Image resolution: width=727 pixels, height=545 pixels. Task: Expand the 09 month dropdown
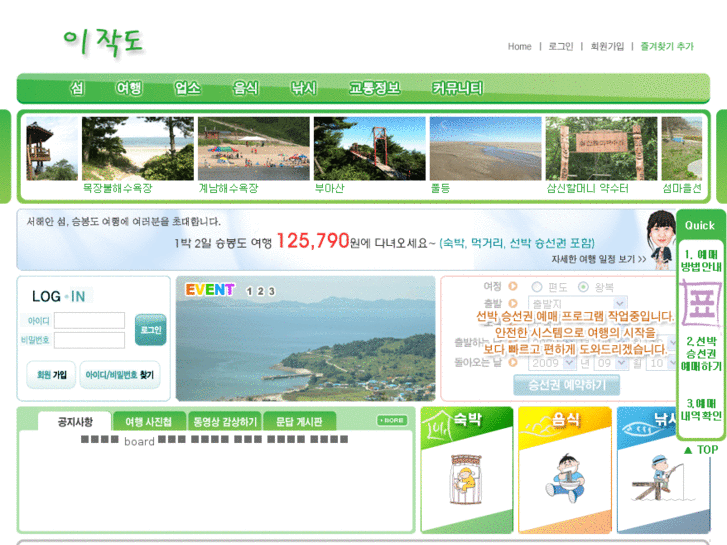pyautogui.click(x=611, y=363)
